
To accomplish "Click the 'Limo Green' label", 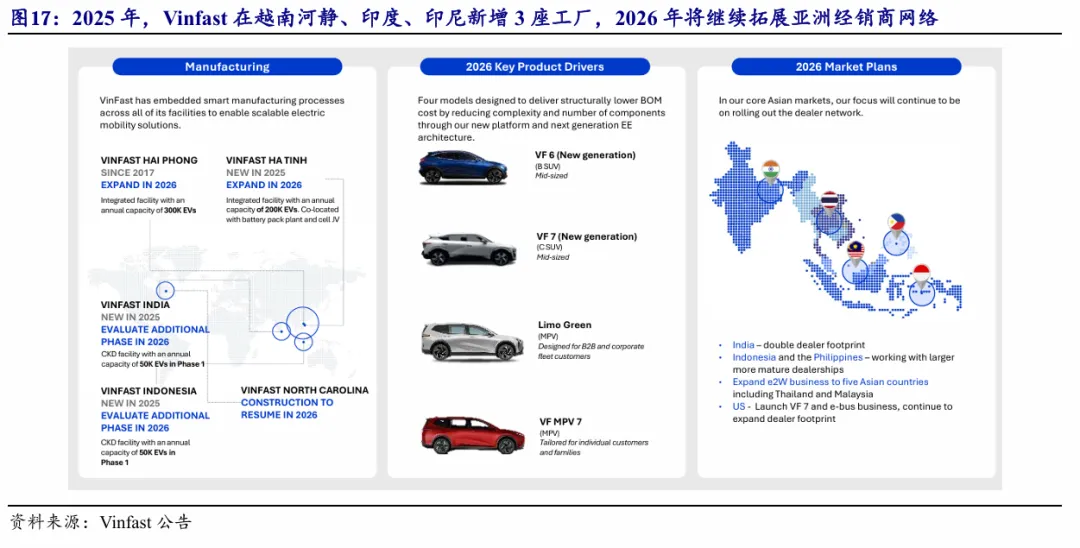I will tap(564, 325).
